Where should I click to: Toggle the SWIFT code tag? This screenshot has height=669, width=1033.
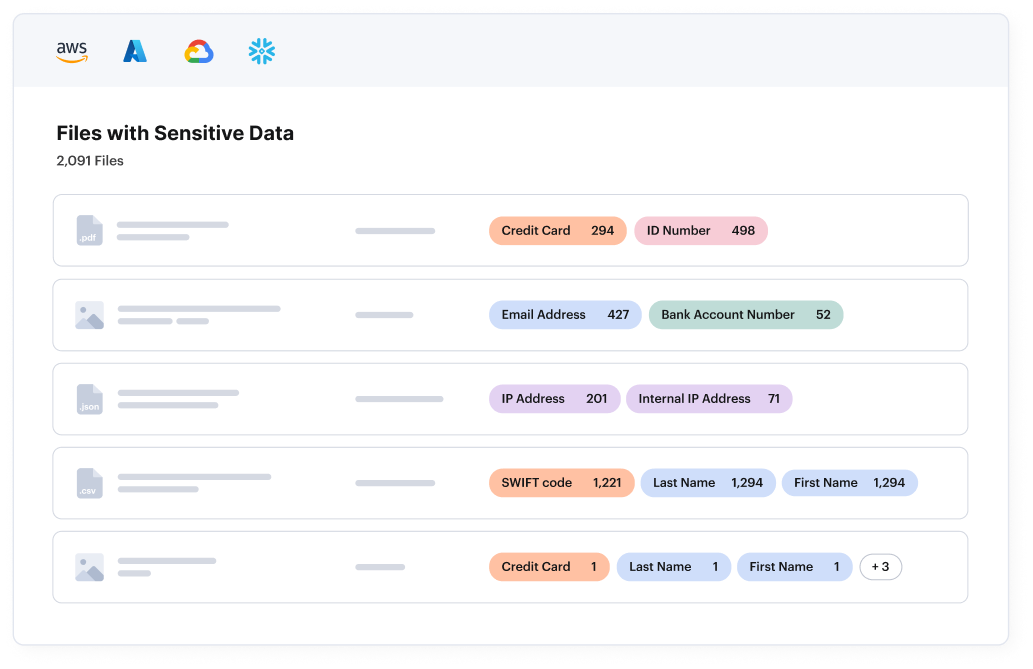point(559,483)
